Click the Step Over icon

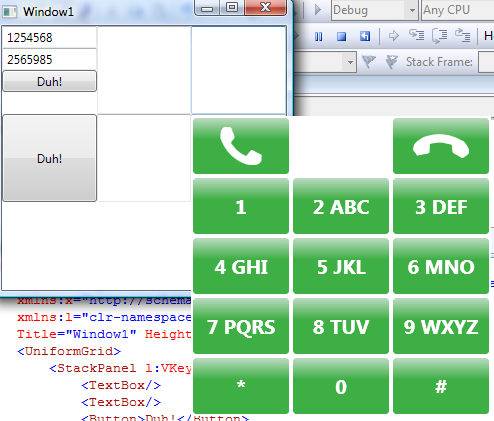click(440, 35)
